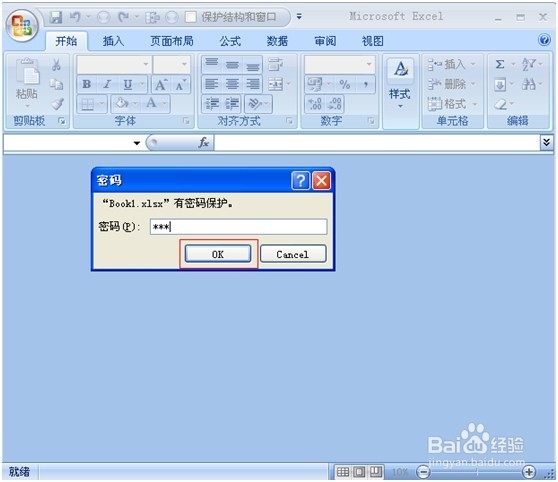Click the Borders icon
The image size is (558, 482).
(x=88, y=104)
